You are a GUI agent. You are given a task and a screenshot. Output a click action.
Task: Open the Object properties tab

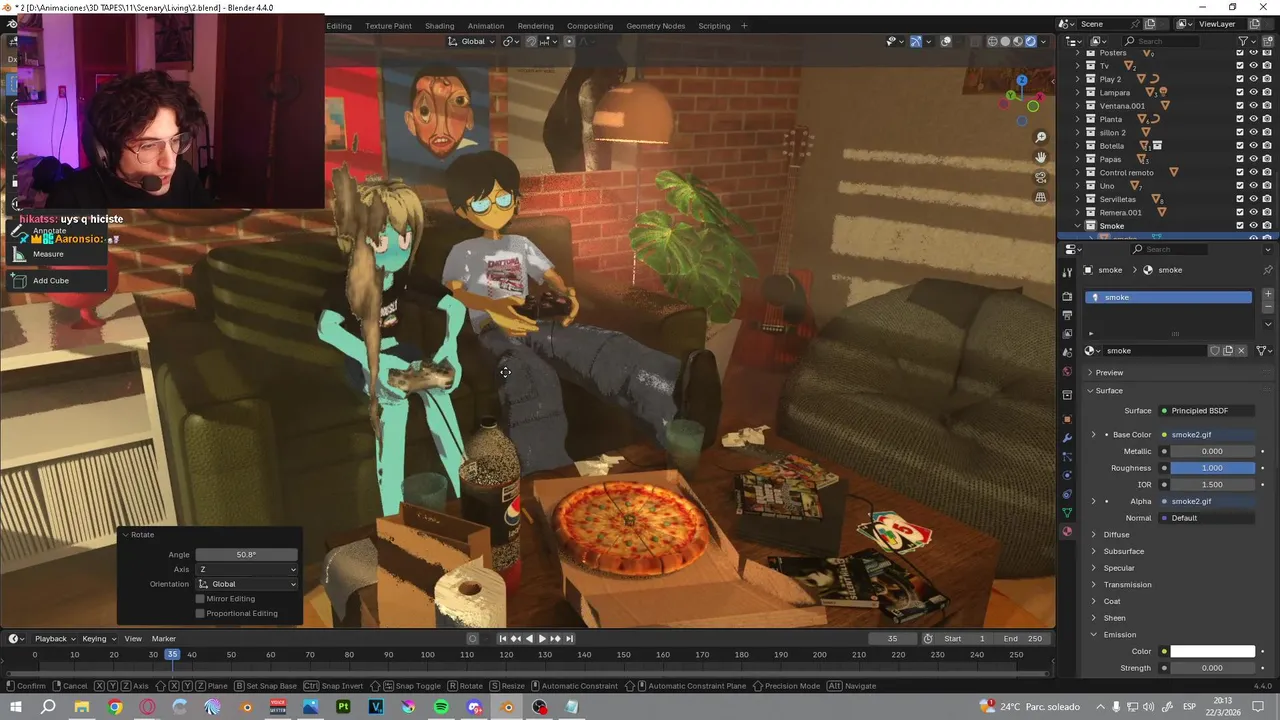point(1067,418)
